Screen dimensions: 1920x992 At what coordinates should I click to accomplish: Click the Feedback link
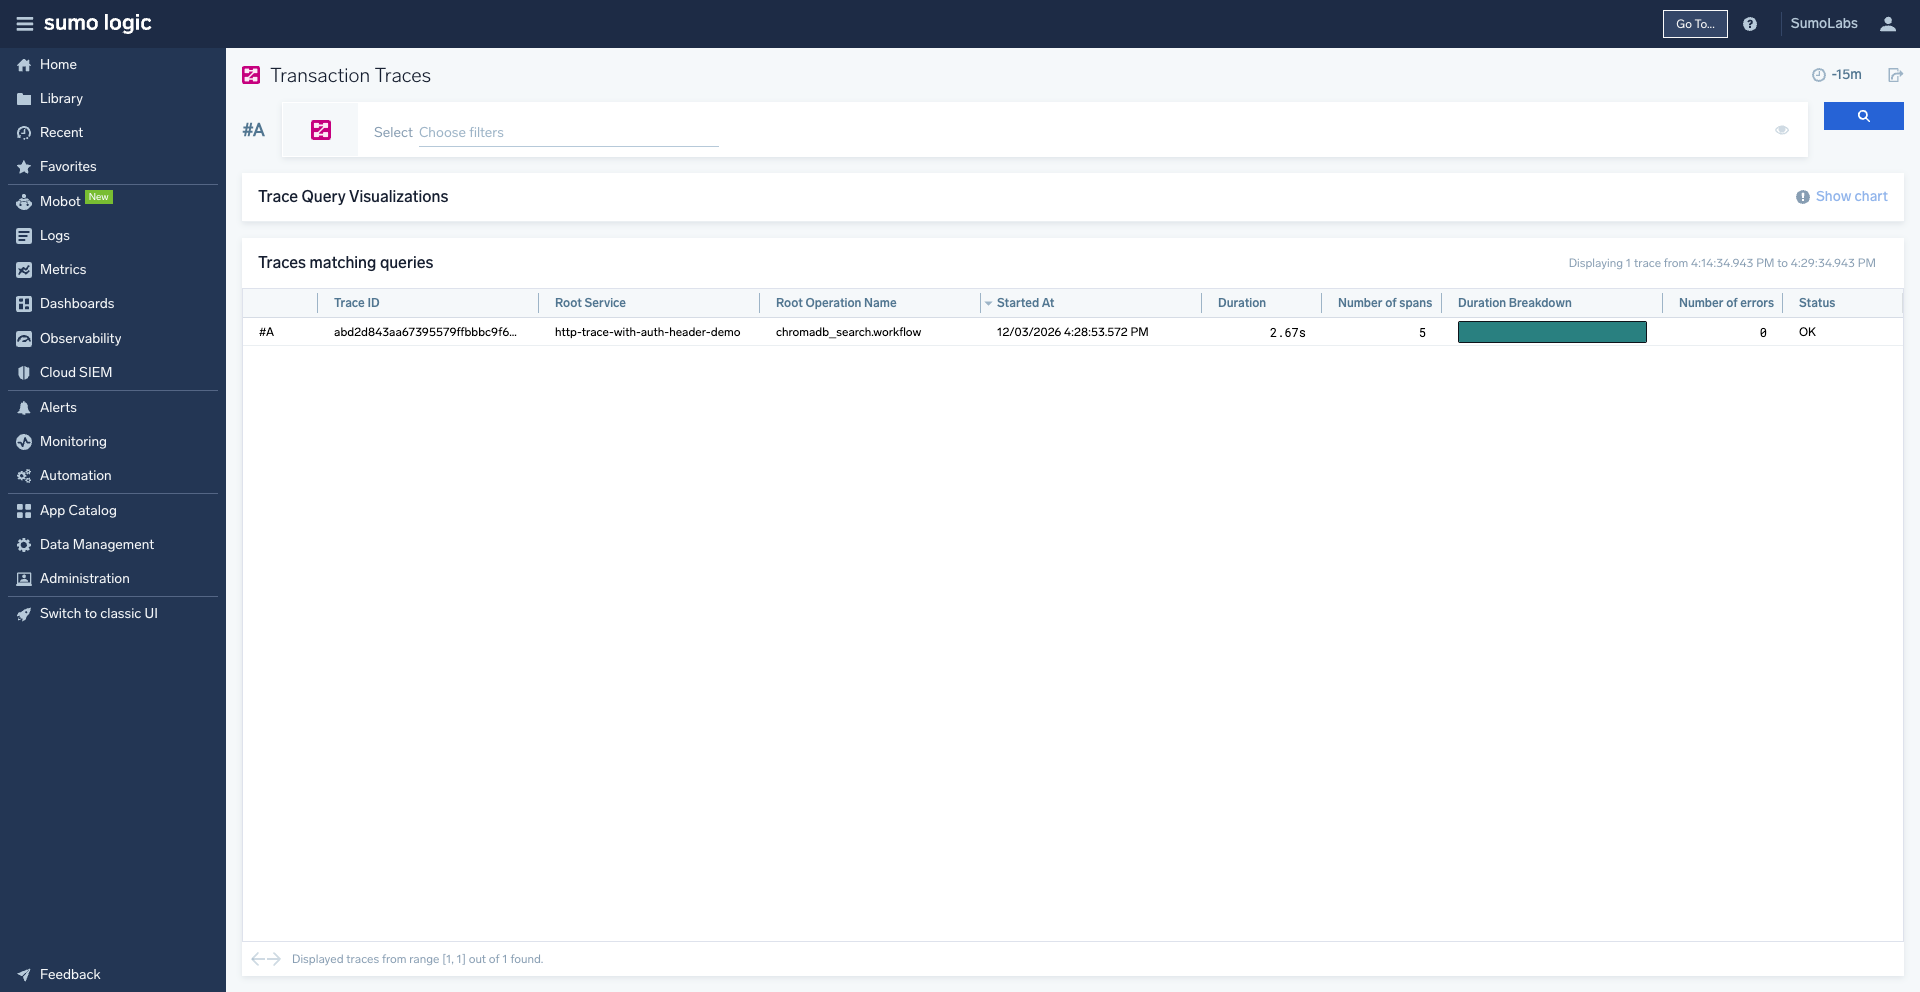click(x=69, y=974)
